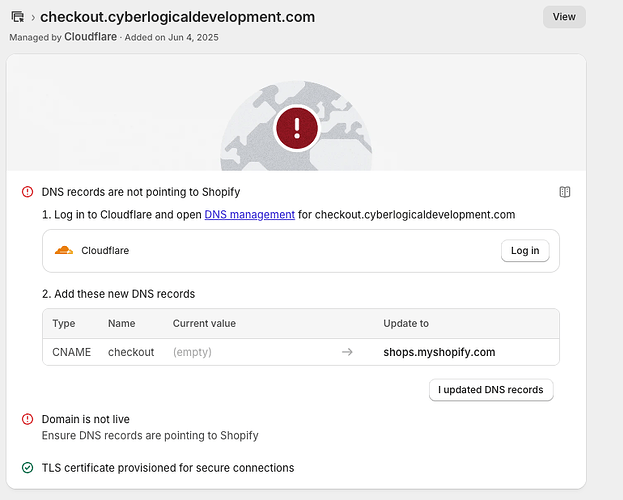This screenshot has width=623, height=500.
Task: Click the red globe error icon
Action: click(x=297, y=128)
